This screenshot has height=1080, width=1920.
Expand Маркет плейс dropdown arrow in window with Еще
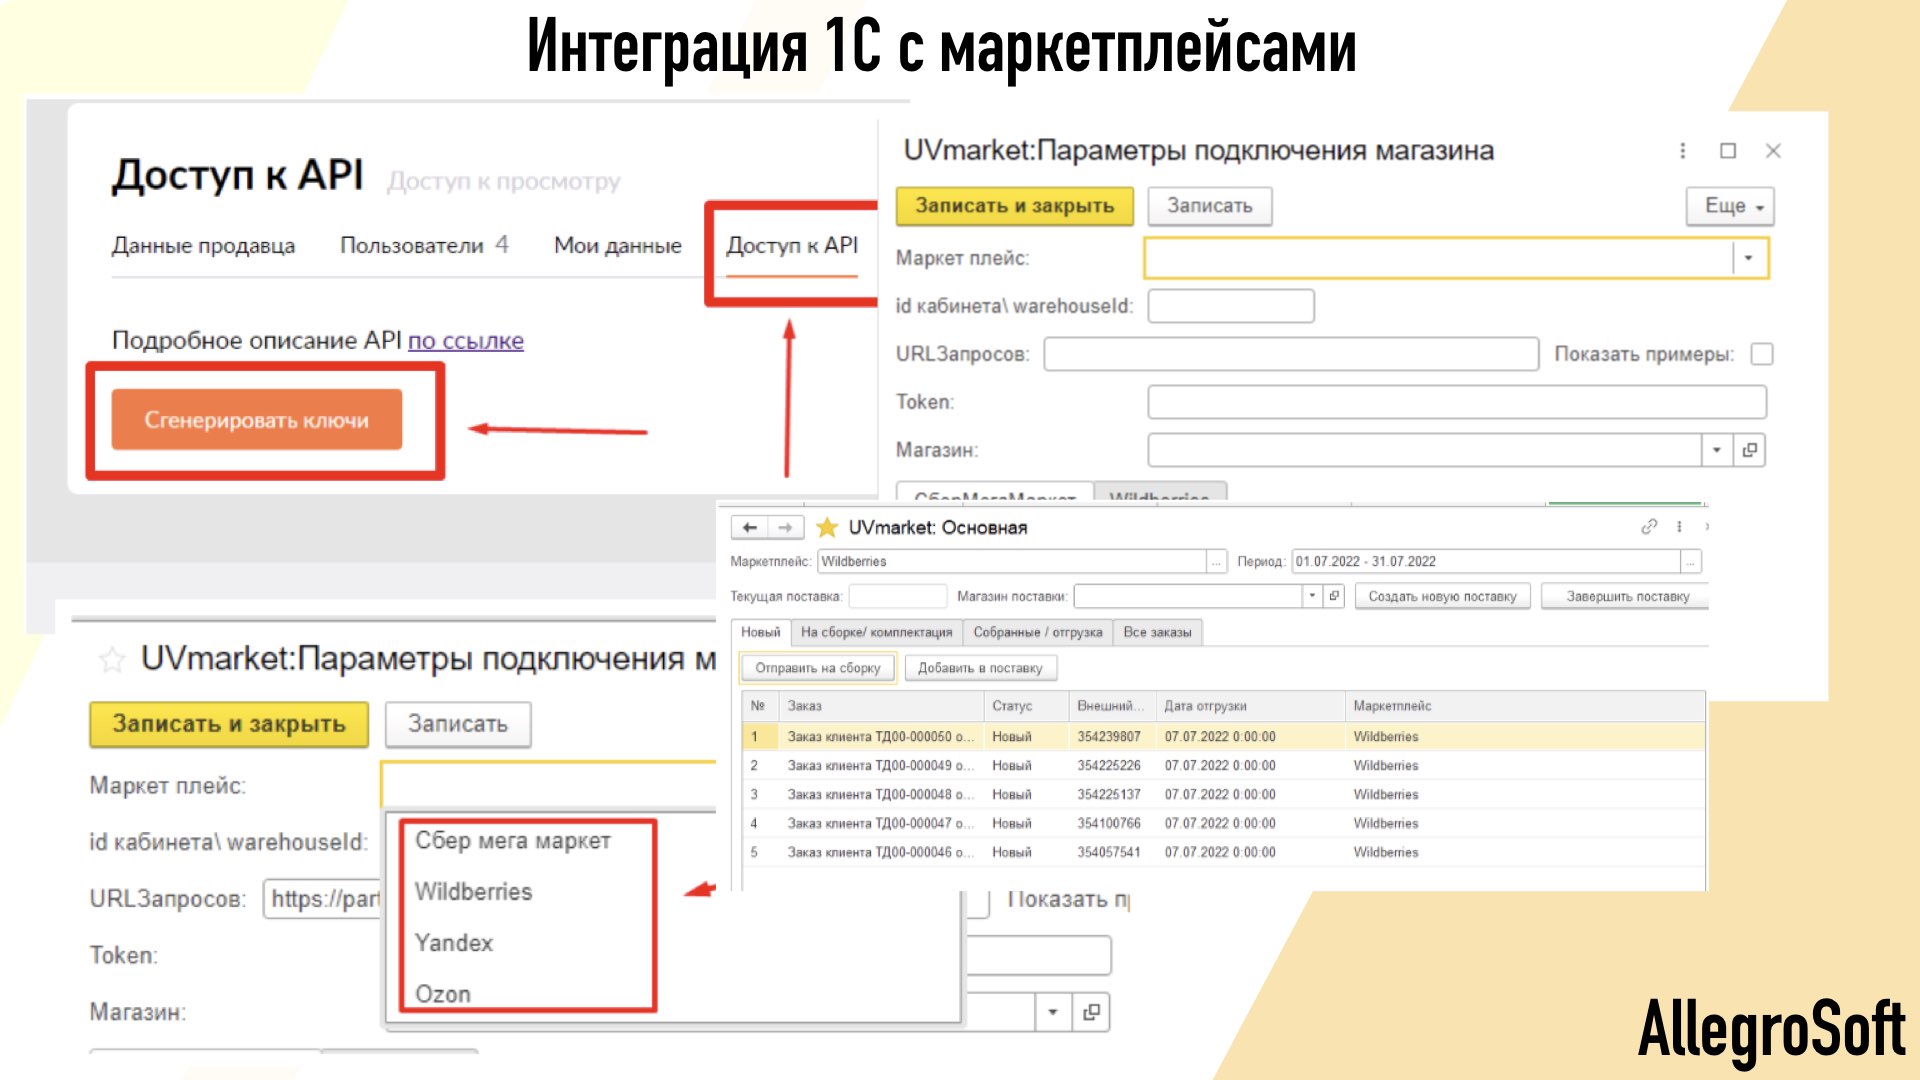(x=1748, y=258)
